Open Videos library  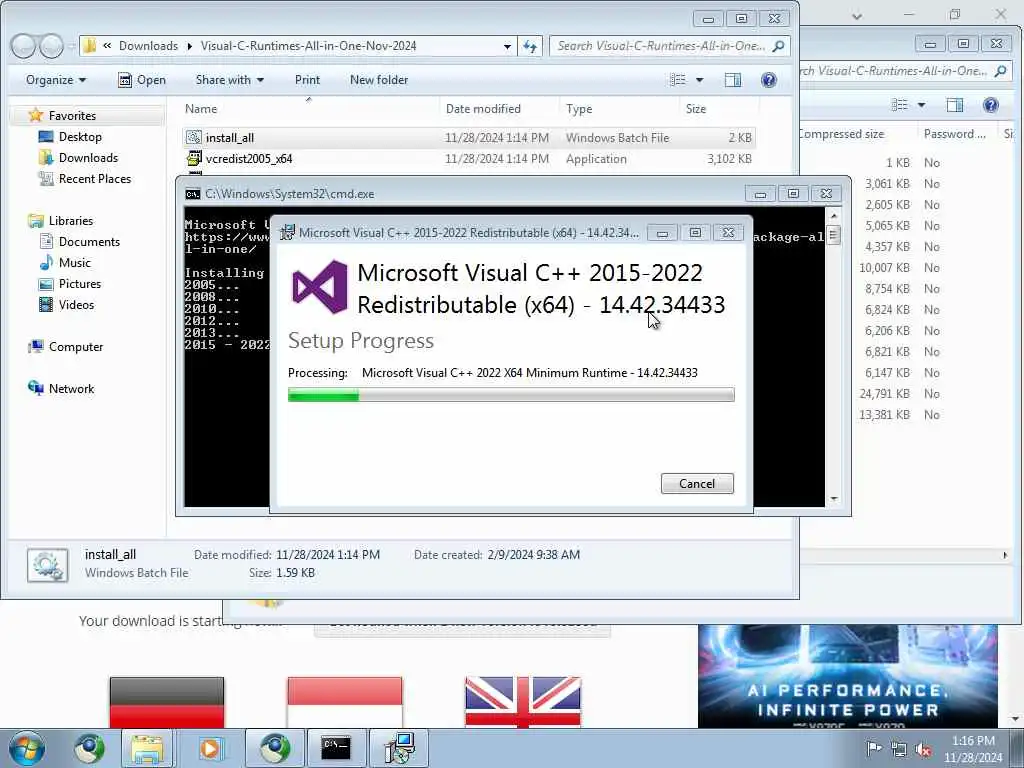76,304
